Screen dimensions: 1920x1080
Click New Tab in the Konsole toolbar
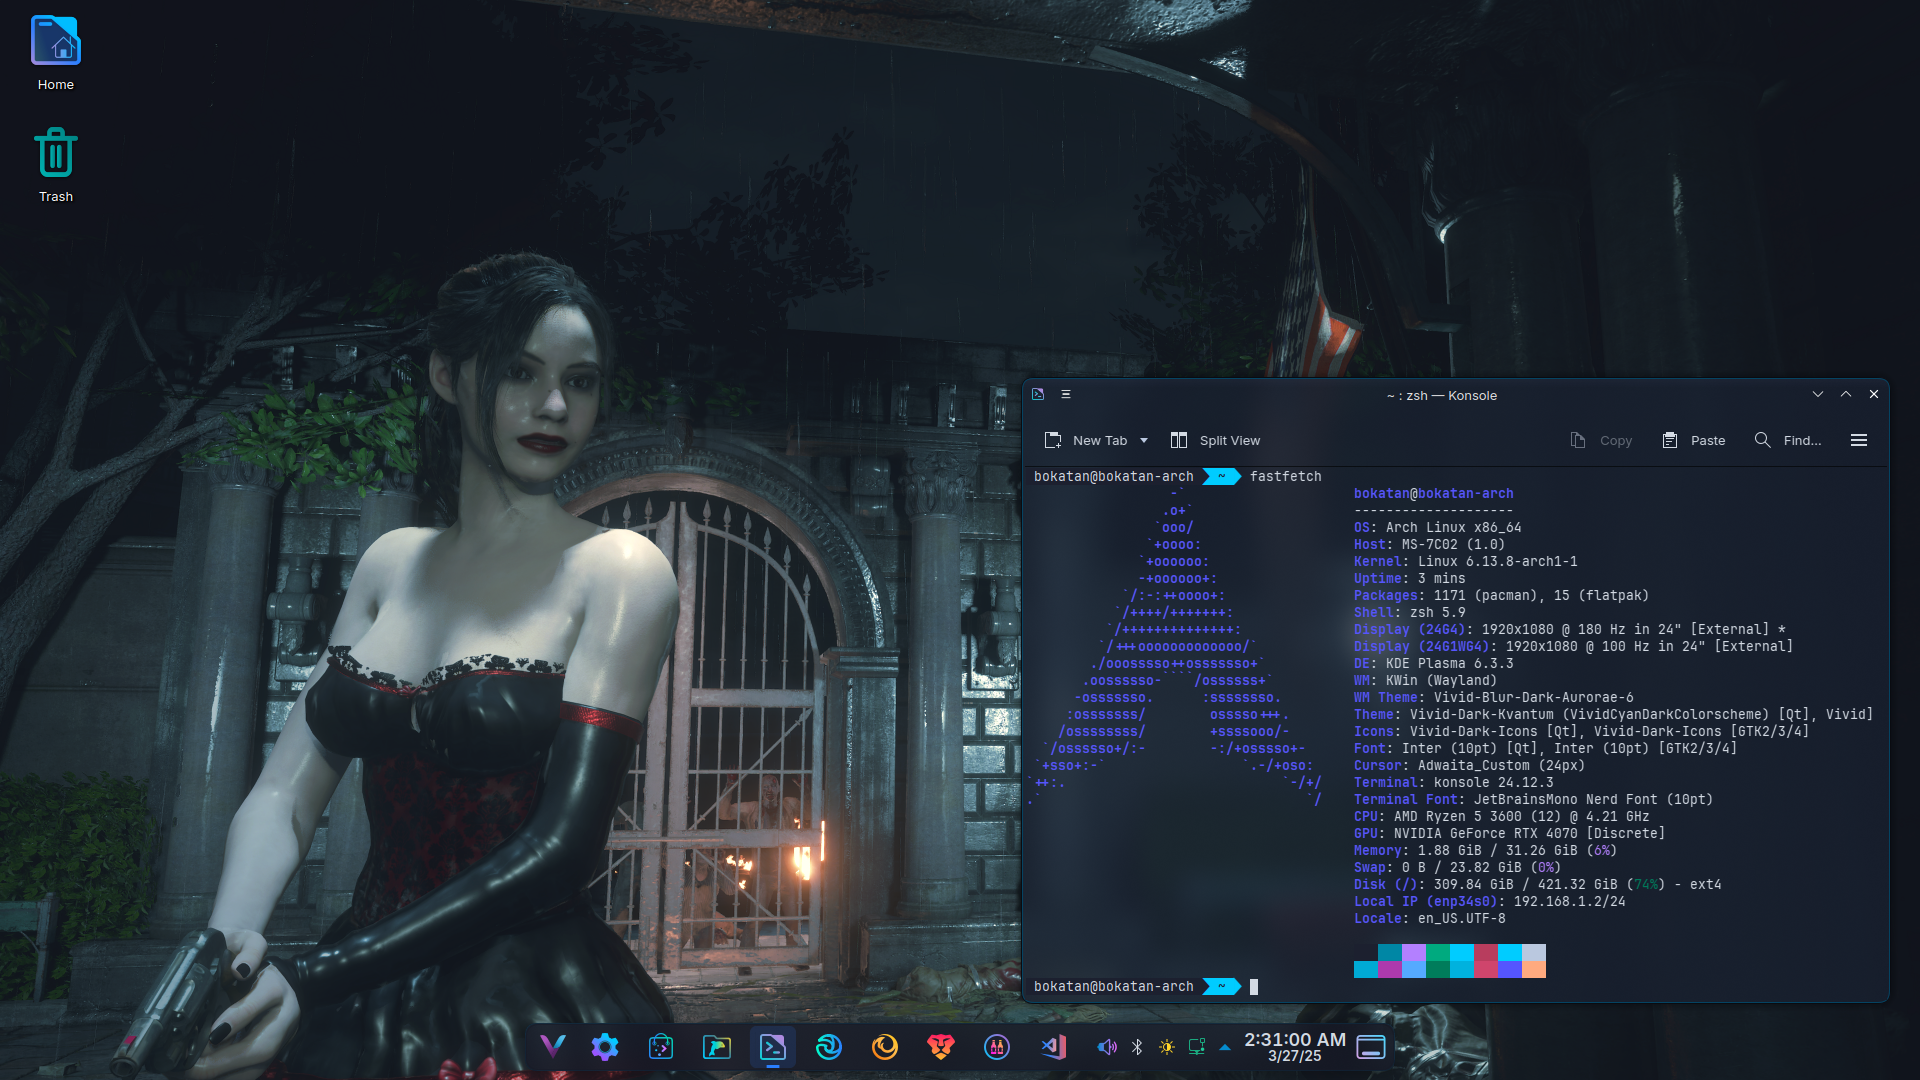coord(1085,440)
